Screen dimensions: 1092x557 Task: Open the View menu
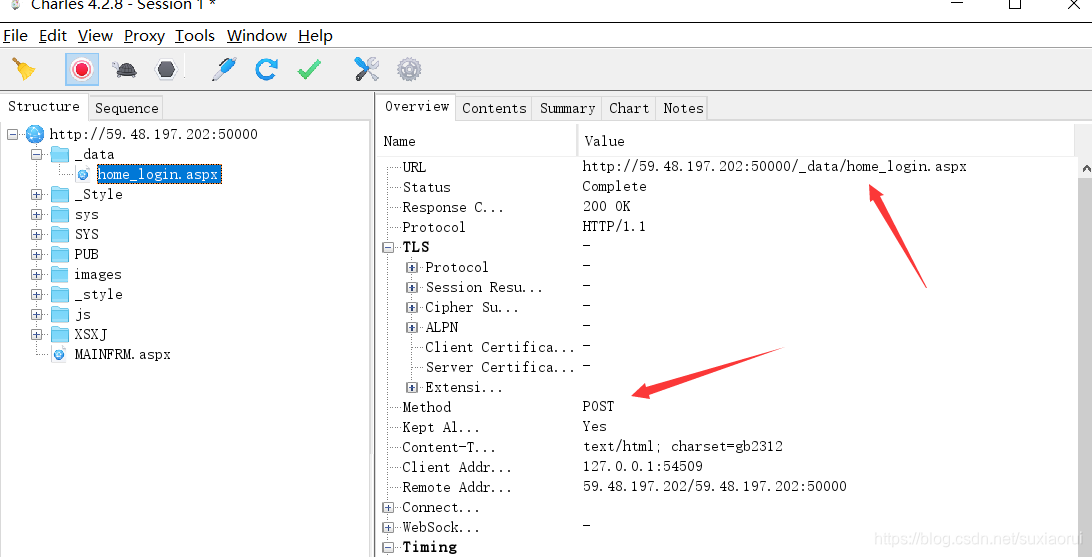[95, 36]
